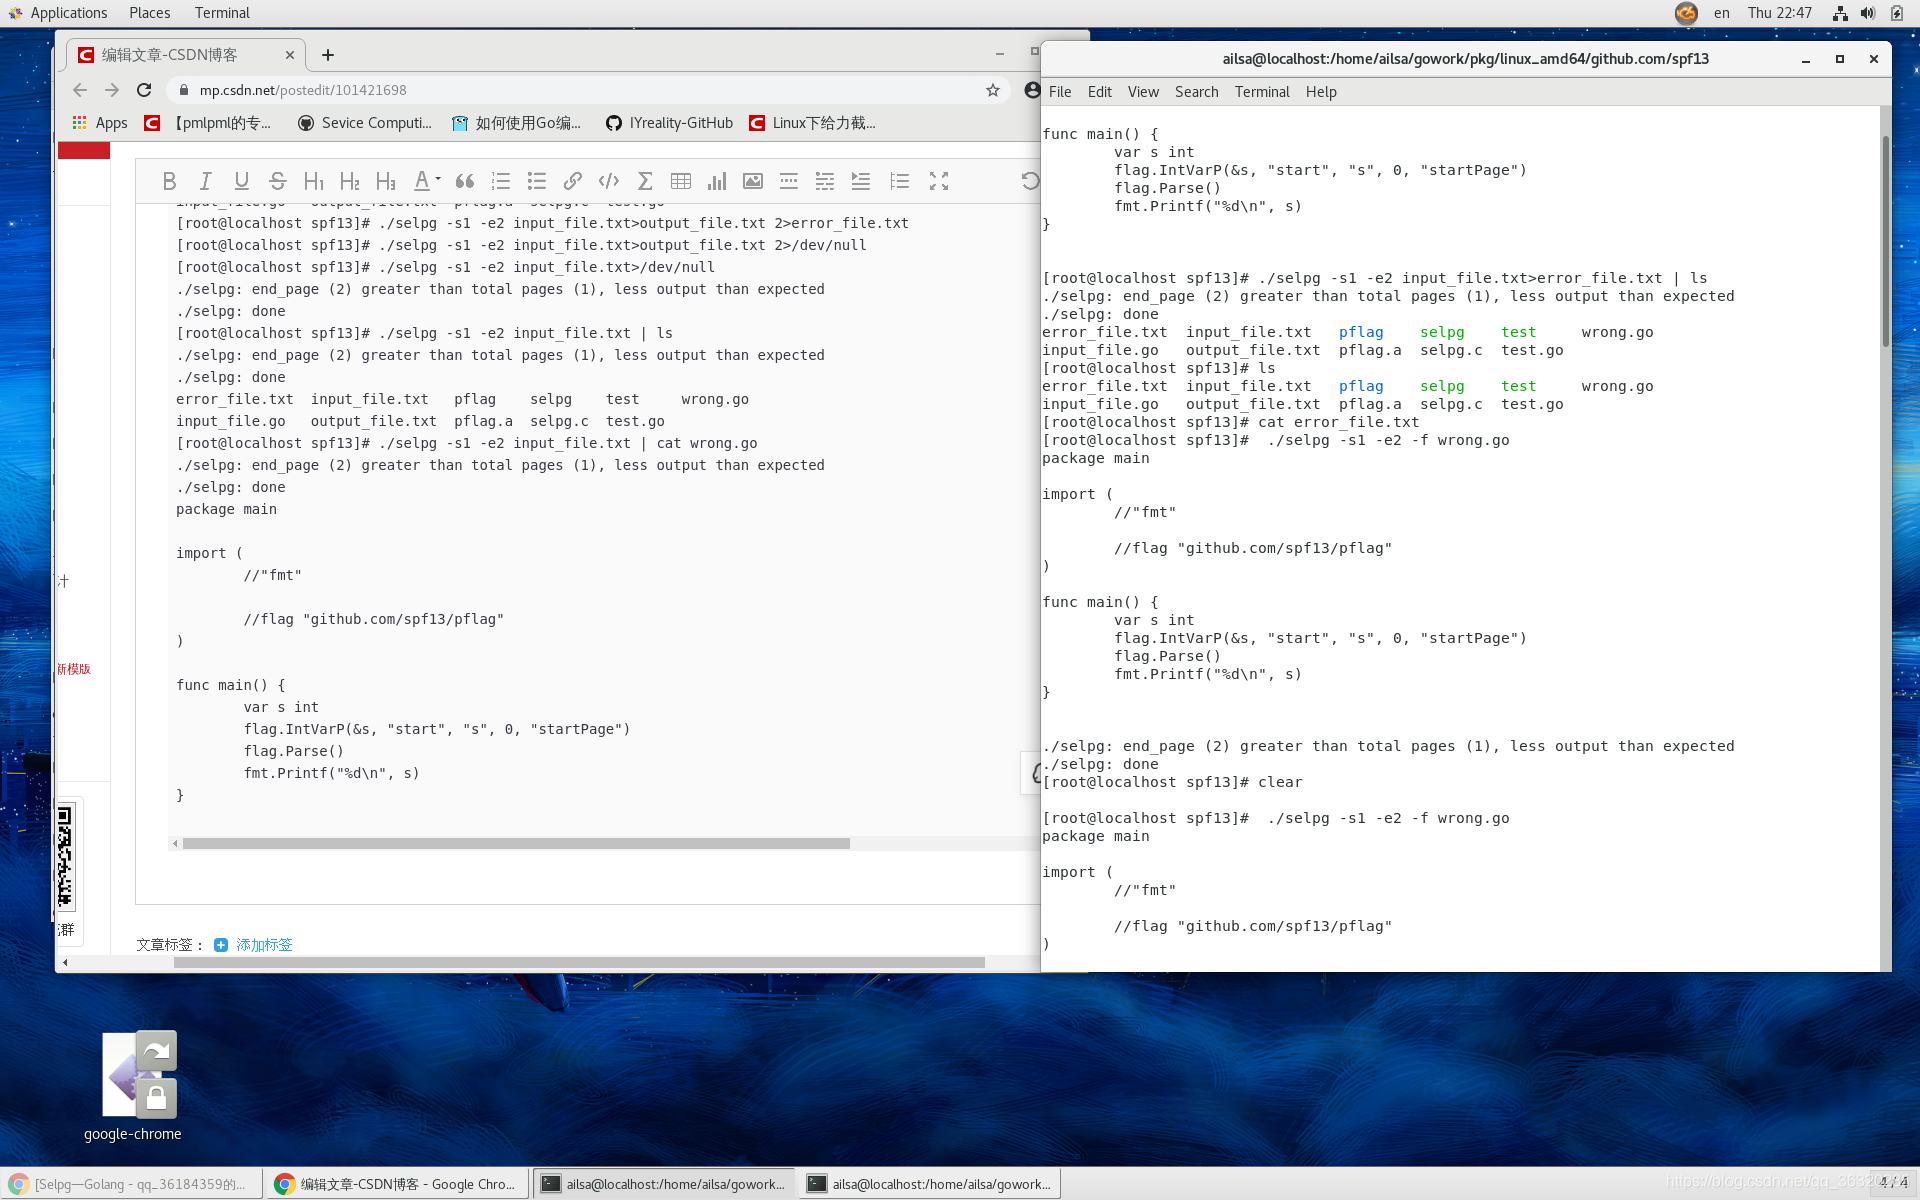Toggle underline formatting
The height and width of the screenshot is (1200, 1920).
(x=241, y=181)
